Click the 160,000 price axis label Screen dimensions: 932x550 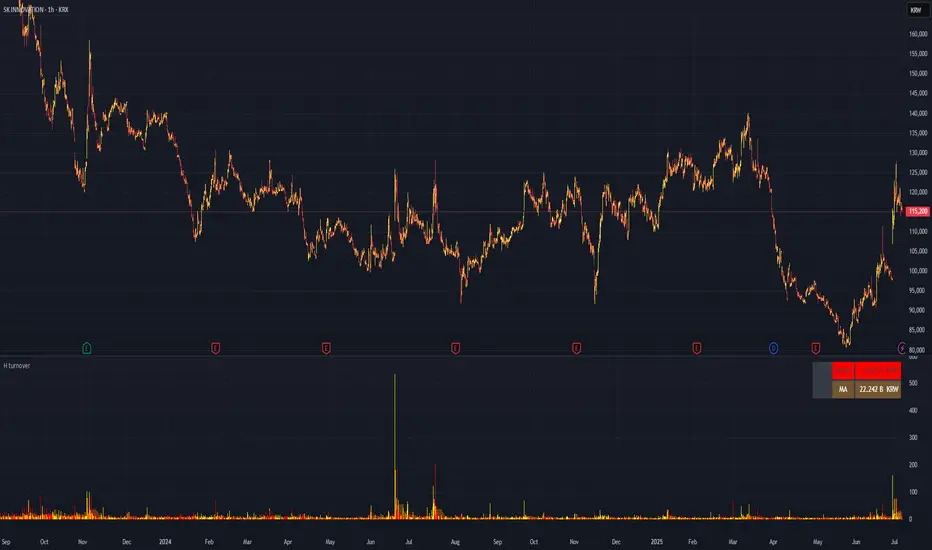click(918, 34)
